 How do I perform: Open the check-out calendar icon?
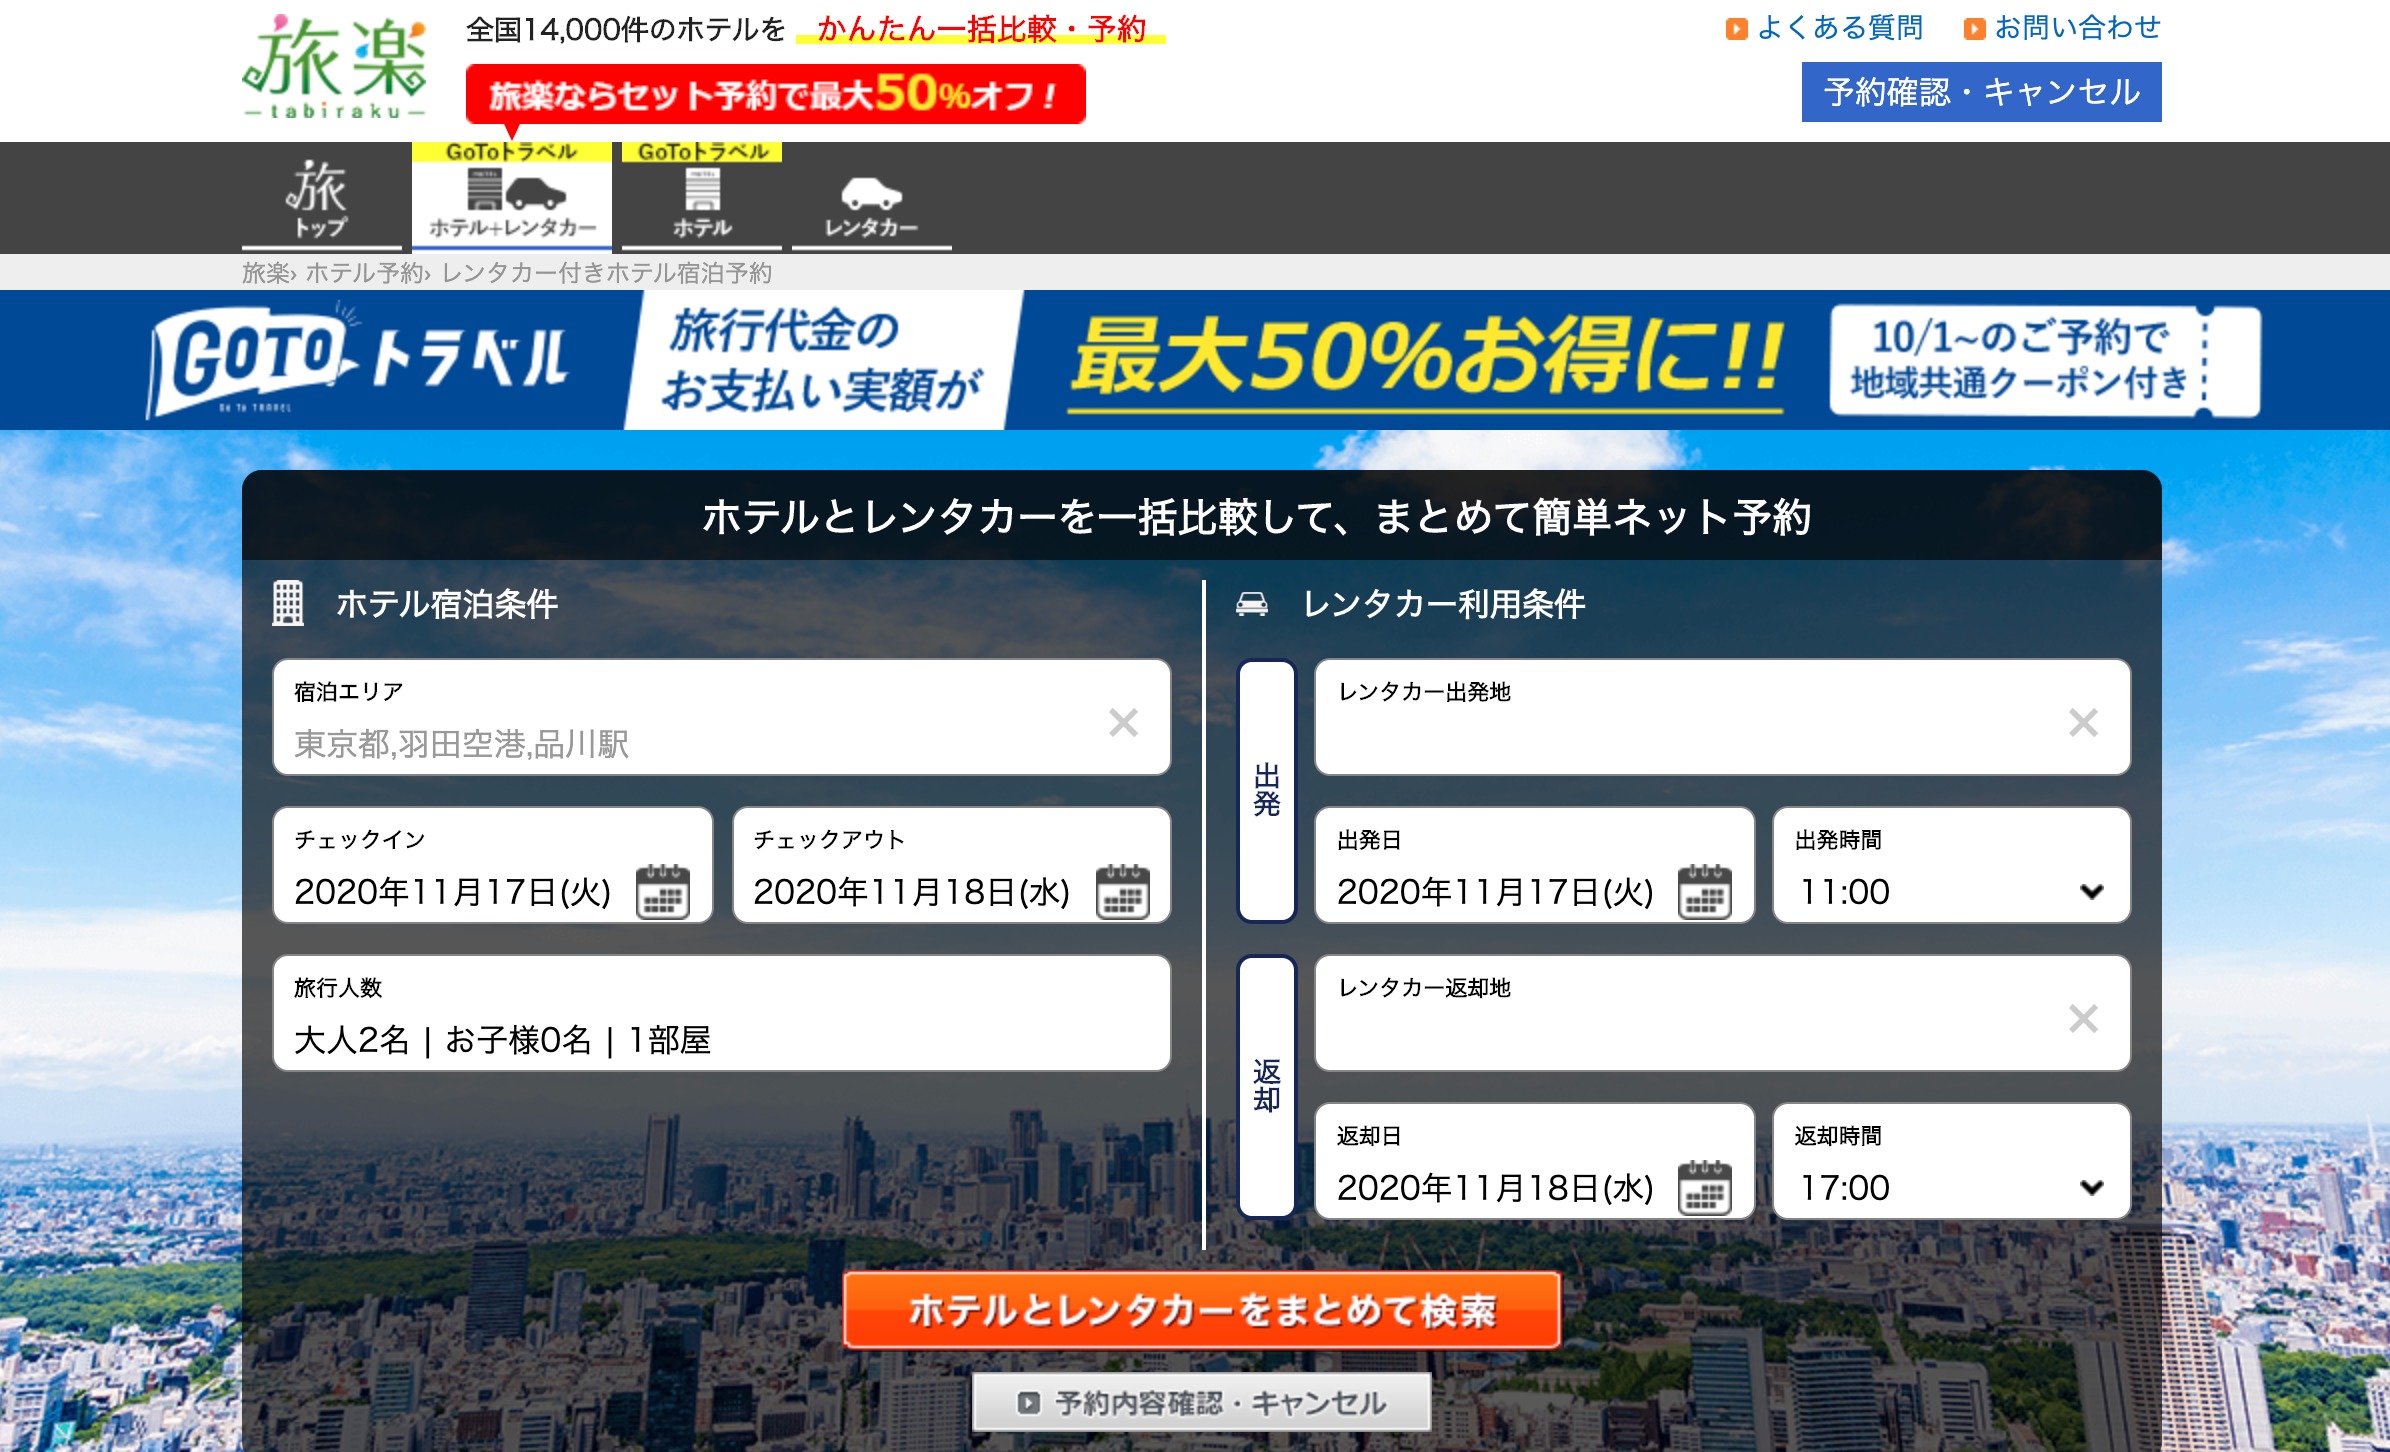point(1123,891)
